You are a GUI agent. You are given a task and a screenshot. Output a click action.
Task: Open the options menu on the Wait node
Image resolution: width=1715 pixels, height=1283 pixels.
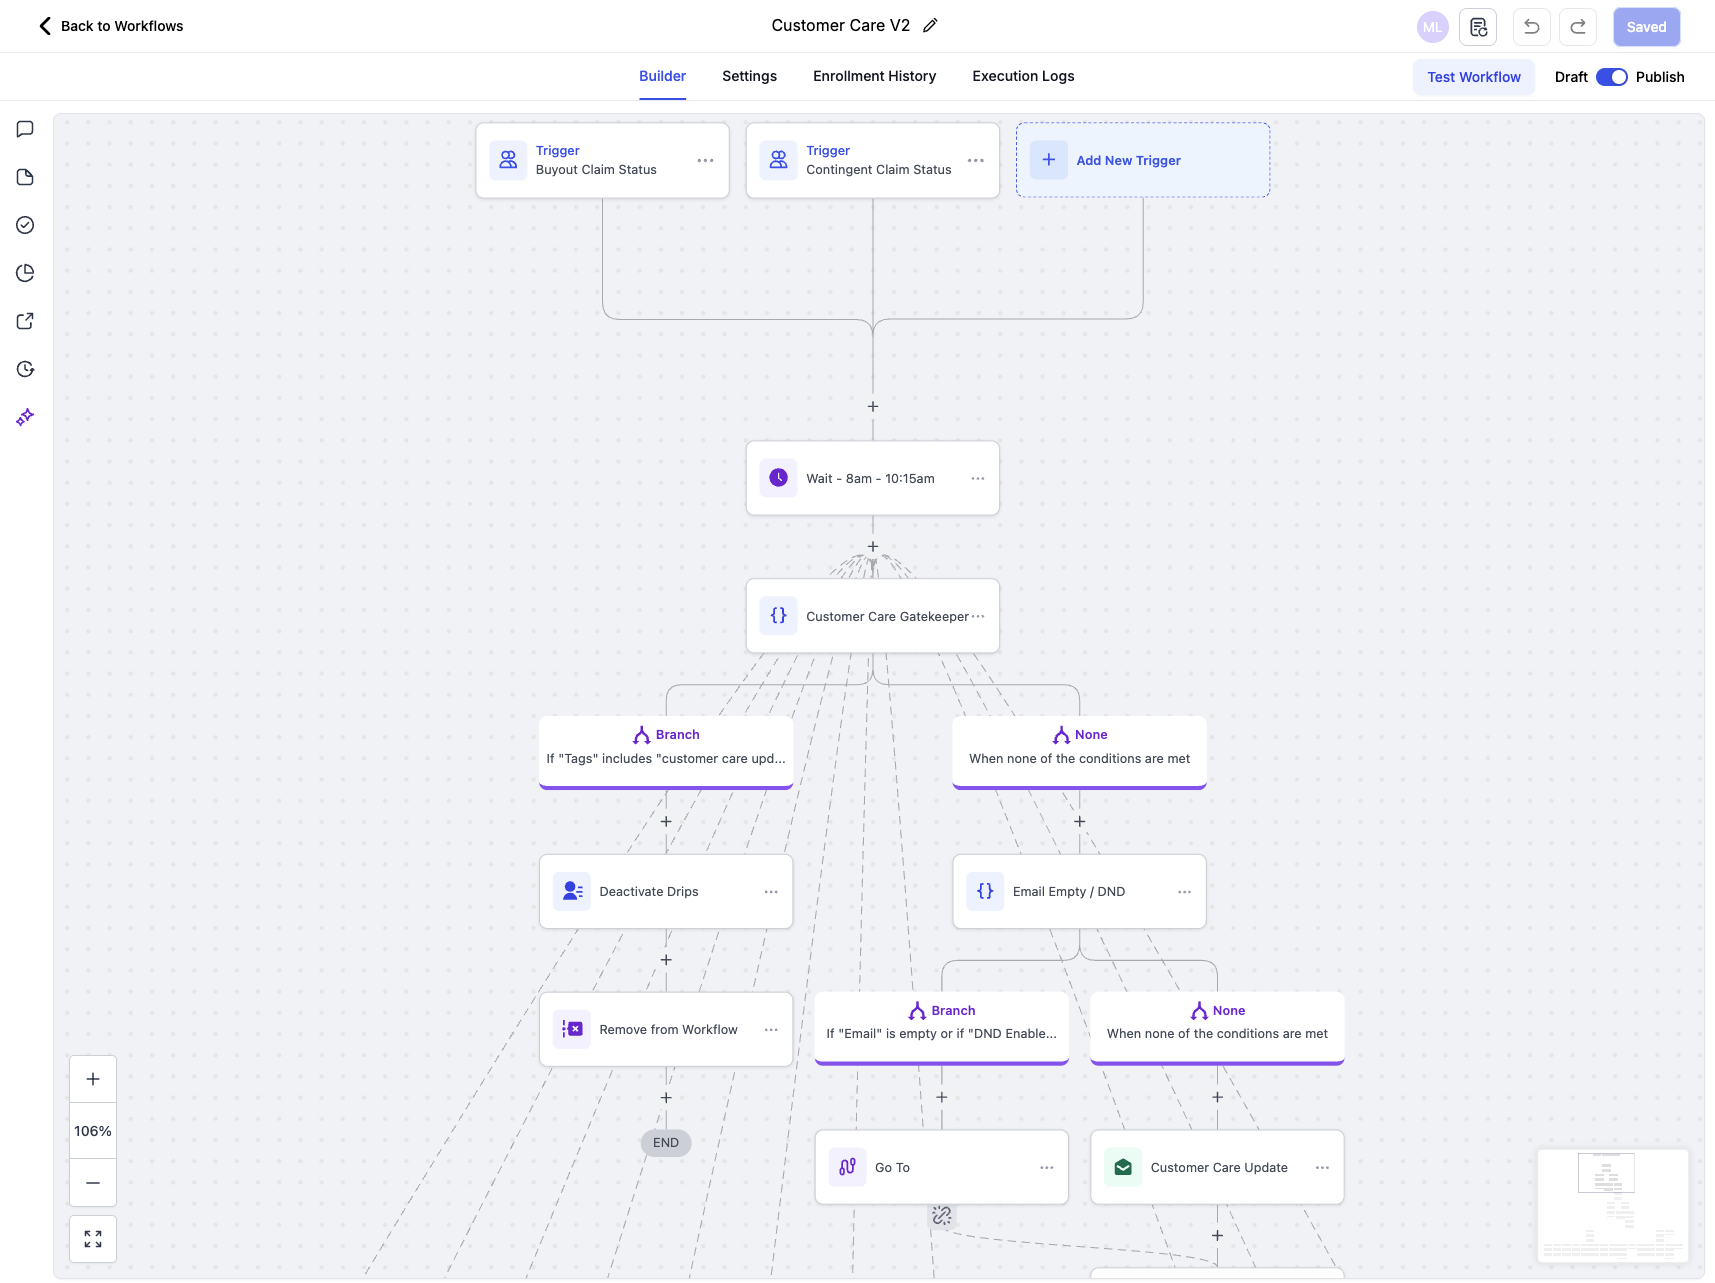[x=977, y=478]
